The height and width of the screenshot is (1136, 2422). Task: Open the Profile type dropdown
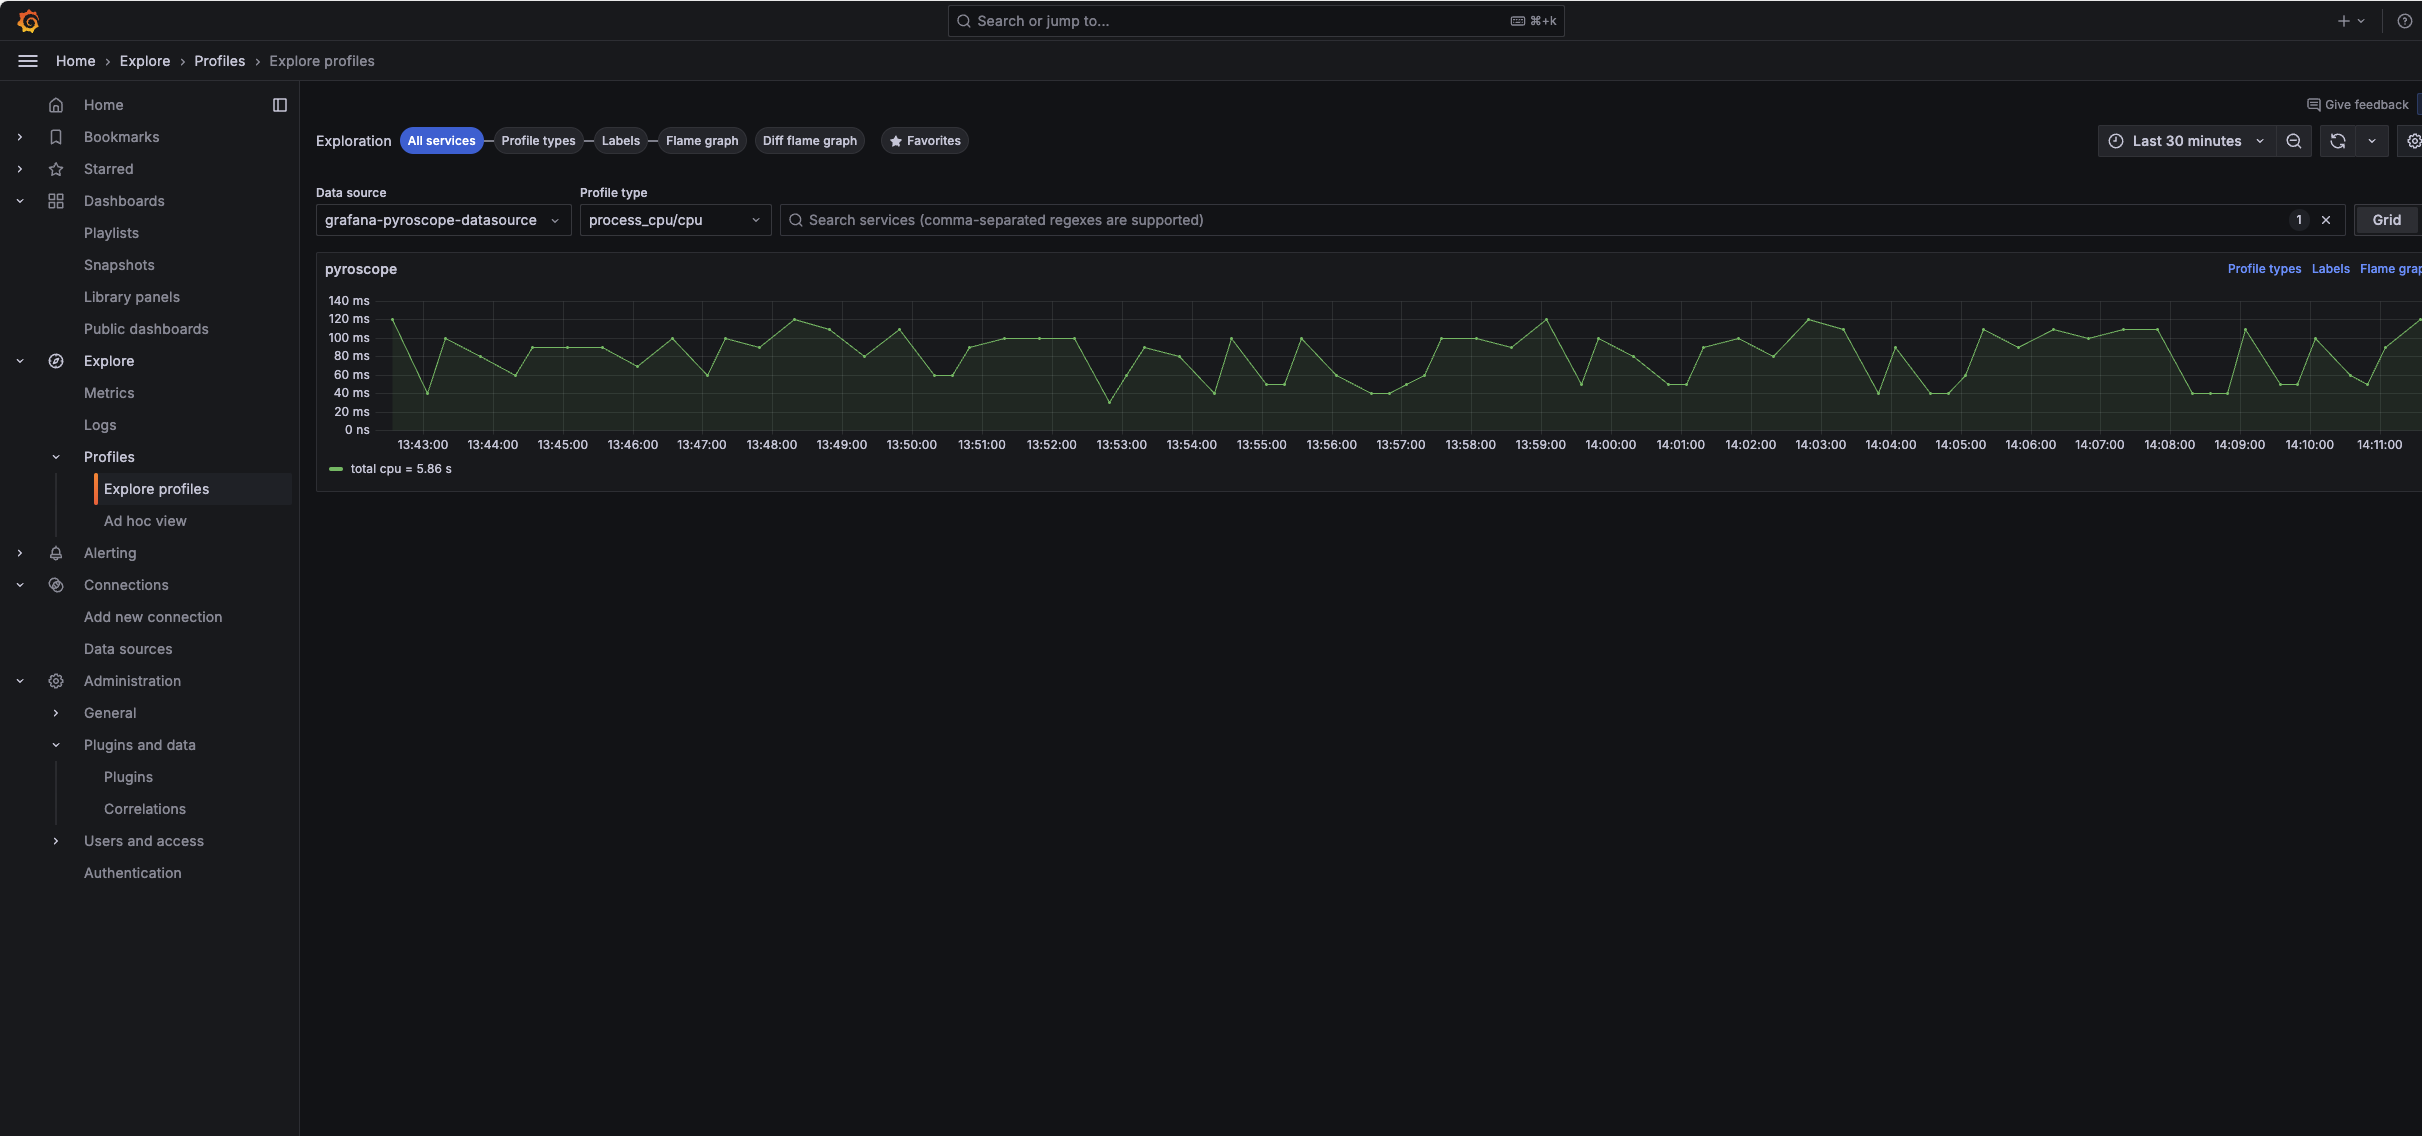pyautogui.click(x=674, y=220)
